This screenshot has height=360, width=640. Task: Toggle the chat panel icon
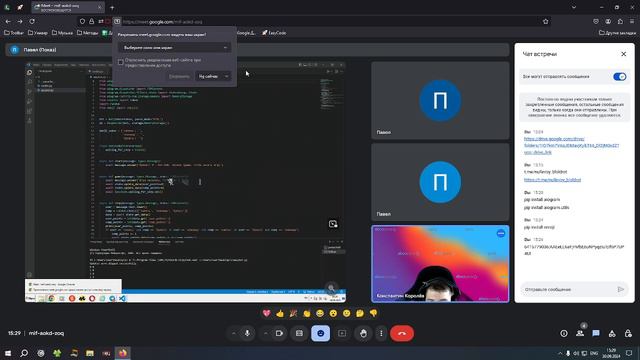(x=596, y=333)
